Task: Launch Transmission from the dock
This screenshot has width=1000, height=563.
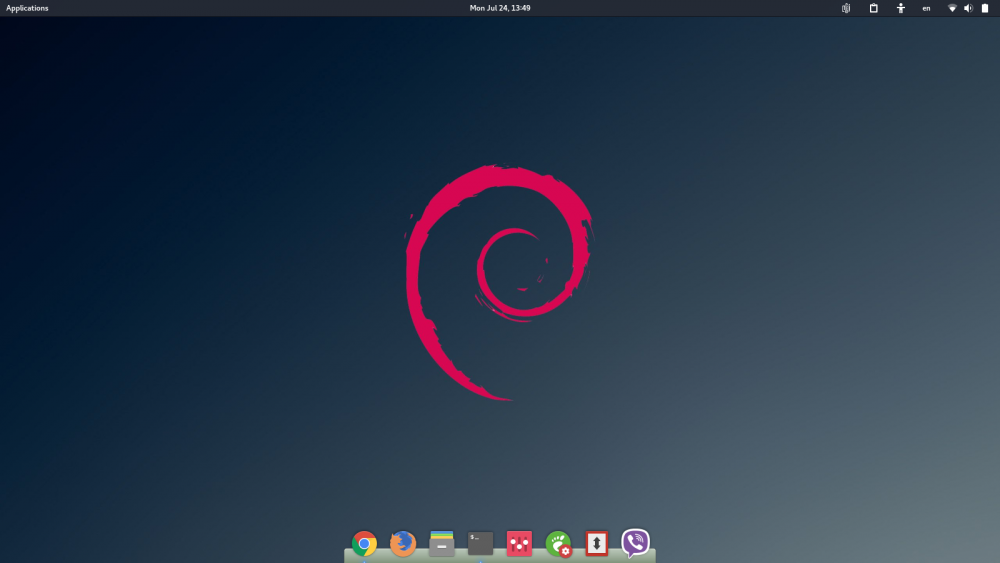Action: pos(597,544)
